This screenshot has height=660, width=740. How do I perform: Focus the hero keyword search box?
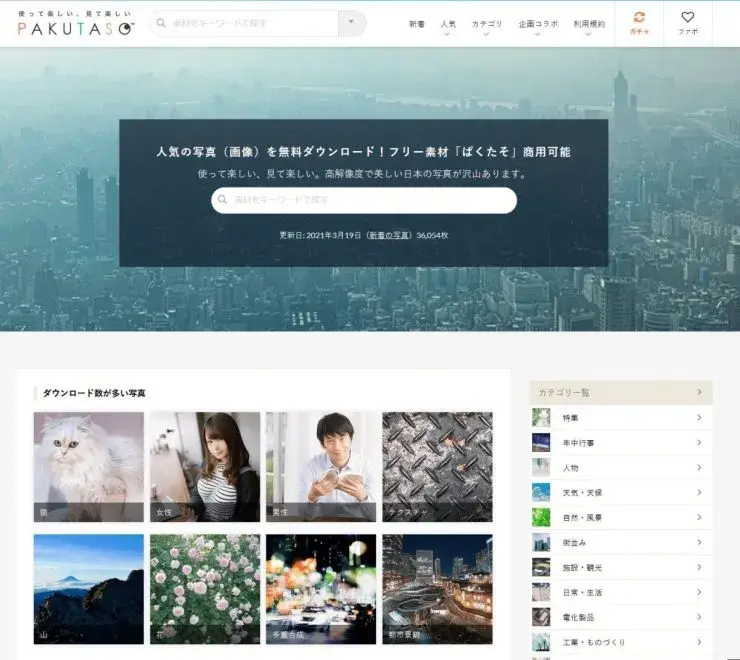(x=364, y=200)
